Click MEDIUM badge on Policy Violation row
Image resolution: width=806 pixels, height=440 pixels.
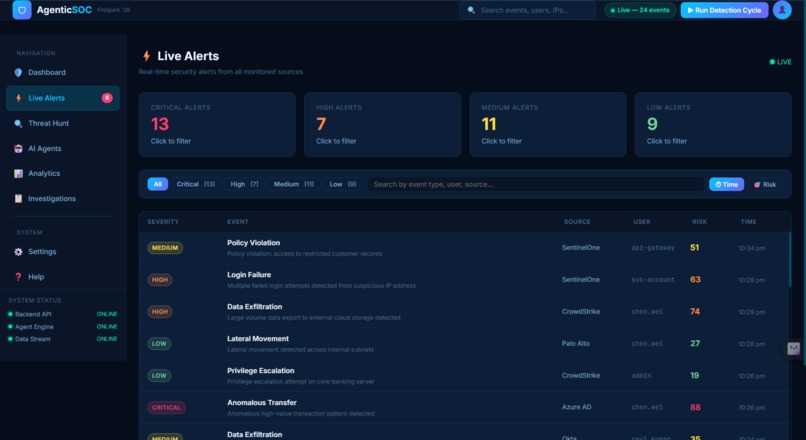(x=165, y=248)
